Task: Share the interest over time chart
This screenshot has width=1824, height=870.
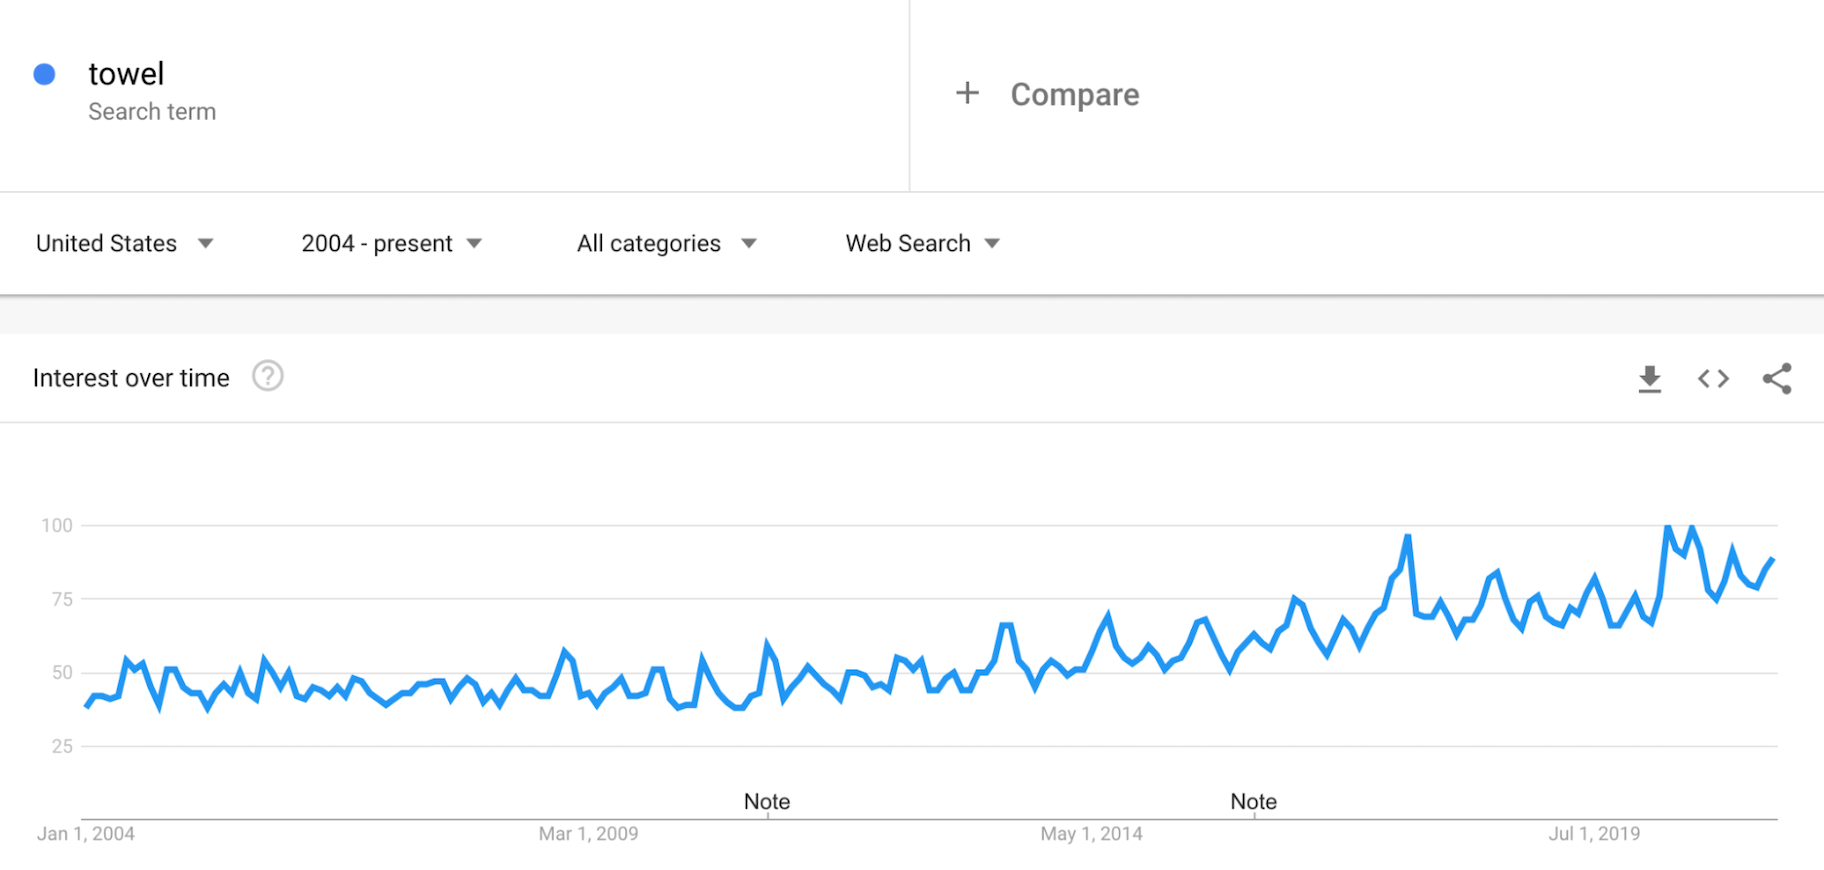Action: (x=1777, y=379)
